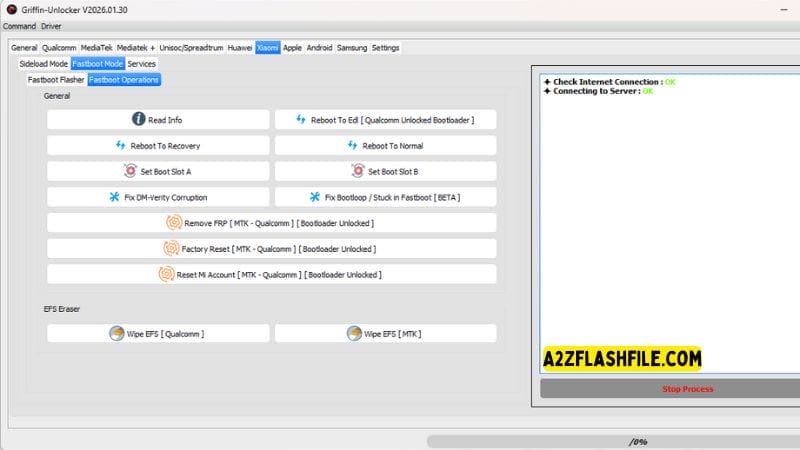Viewport: 800px width, 450px height.
Task: Click the Griffin-Unlocker app icon in the title bar
Action: [11, 9]
